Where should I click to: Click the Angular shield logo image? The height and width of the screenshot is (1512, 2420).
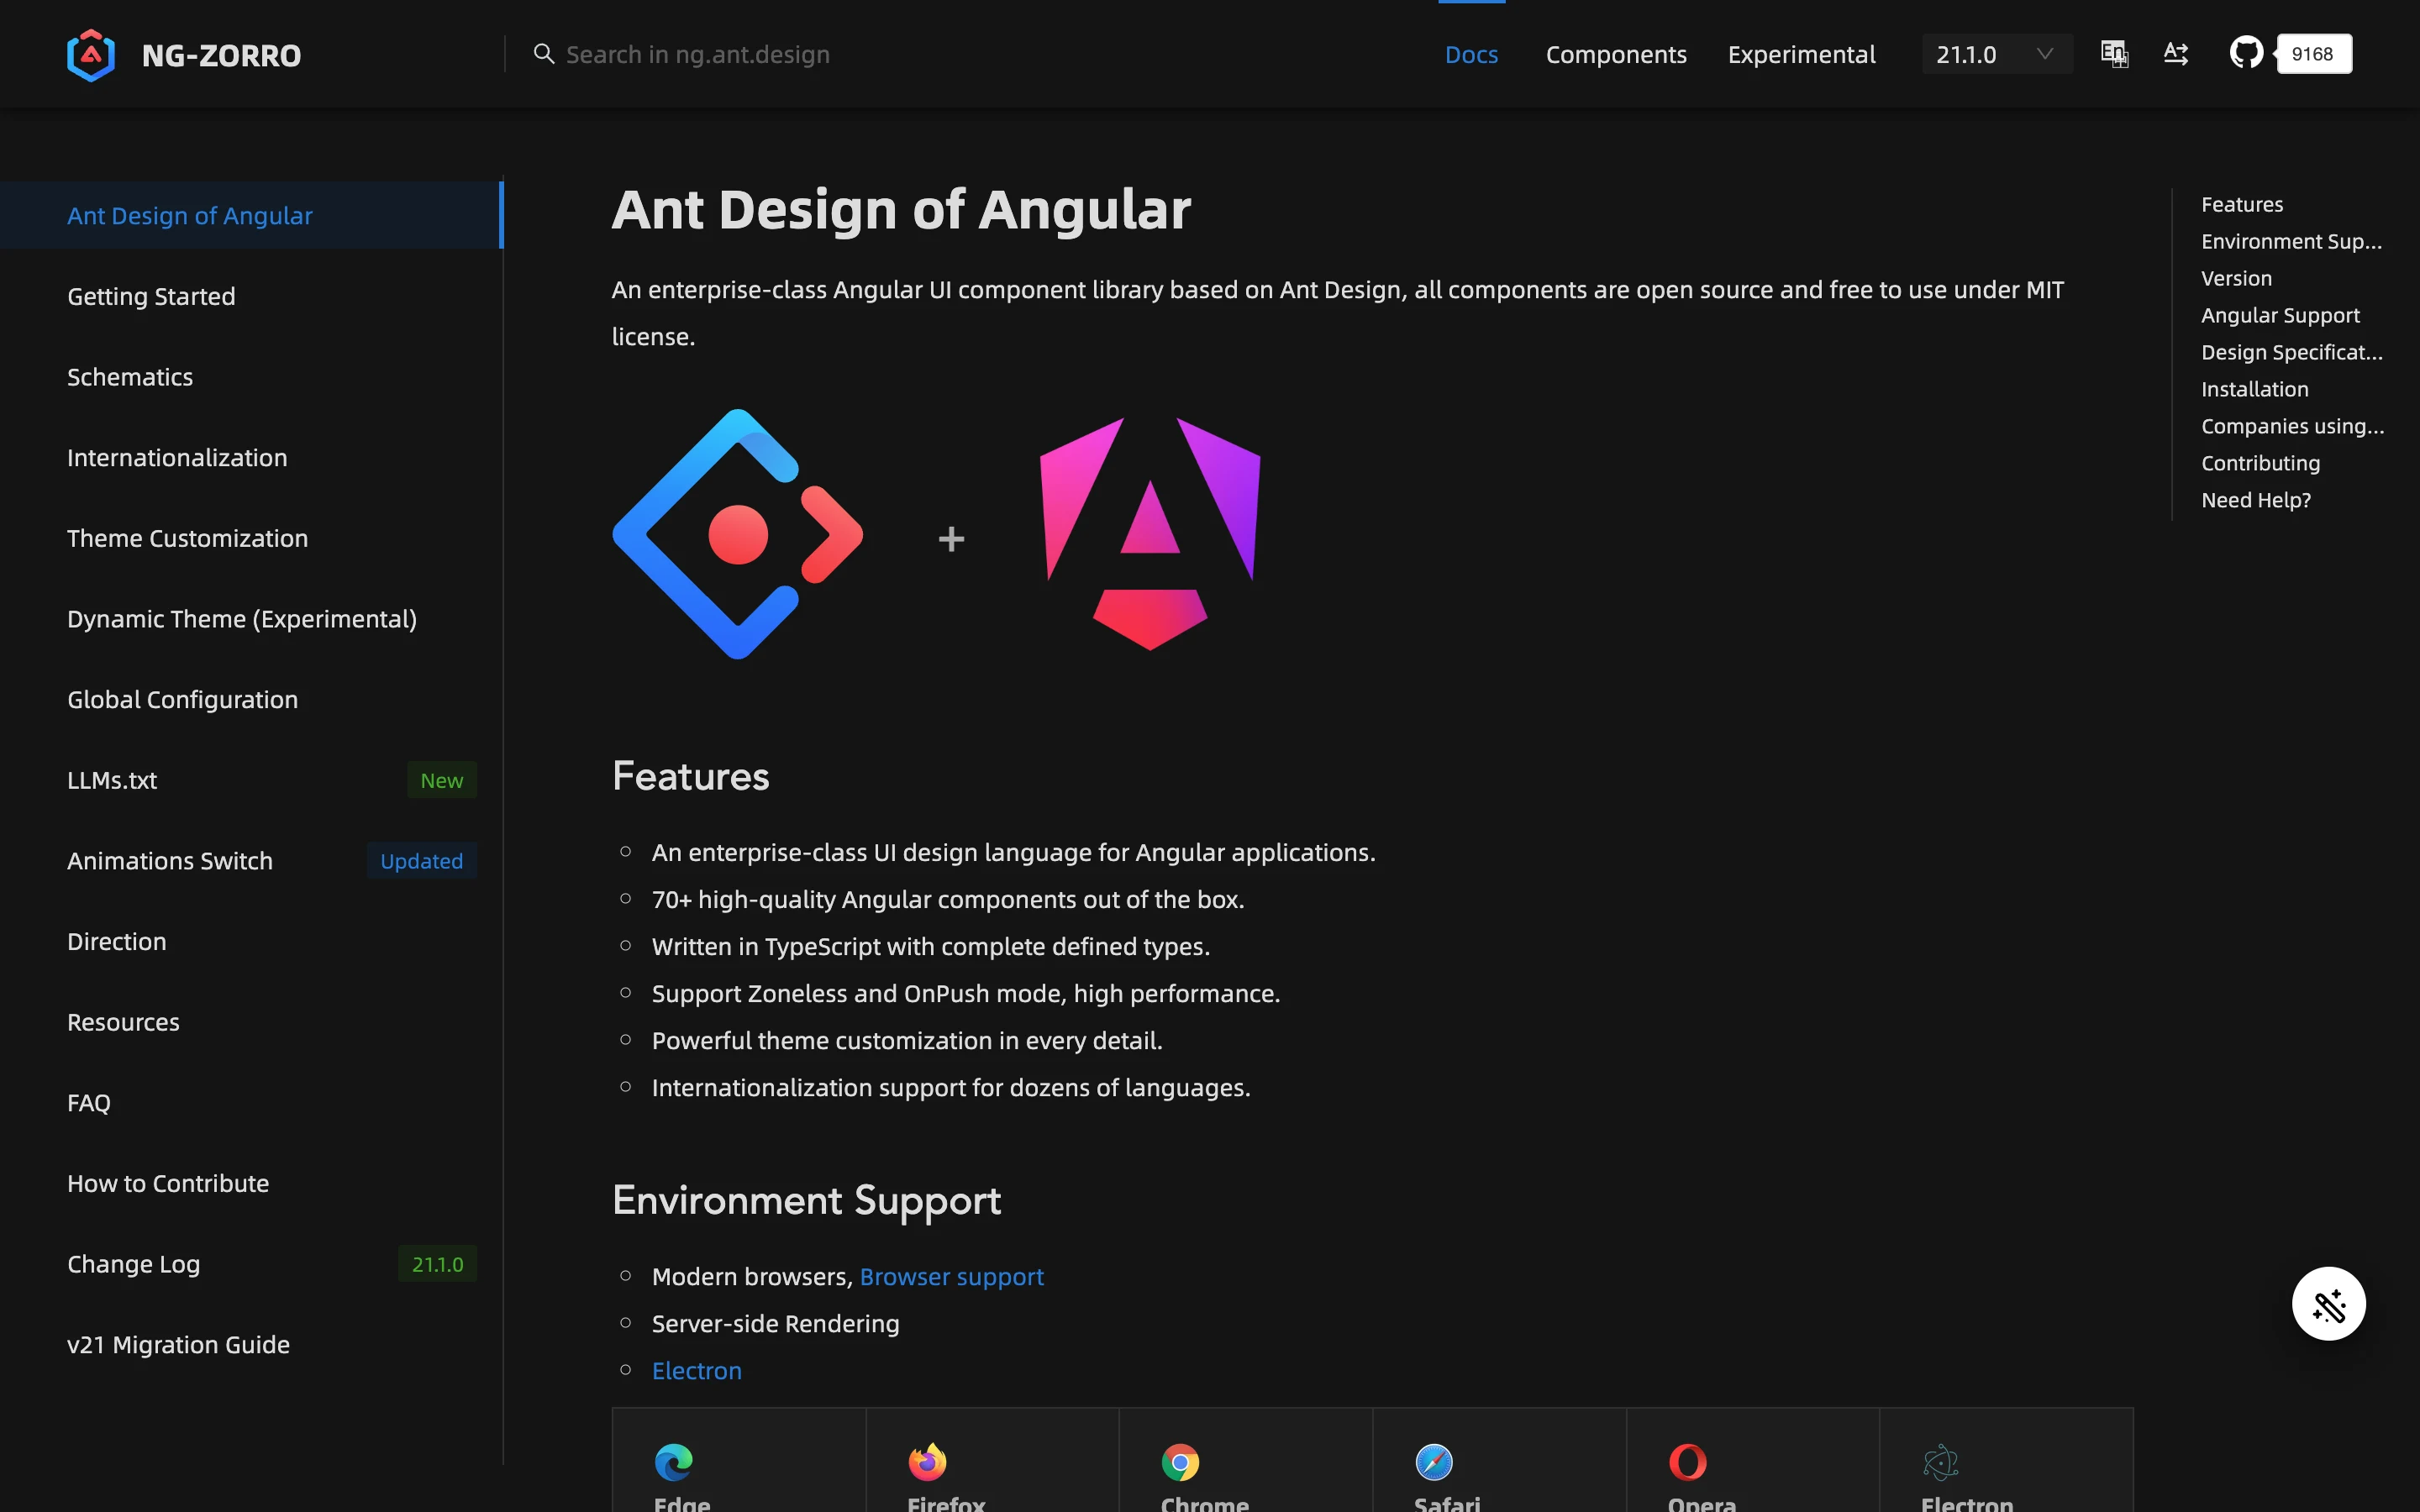[x=1150, y=534]
